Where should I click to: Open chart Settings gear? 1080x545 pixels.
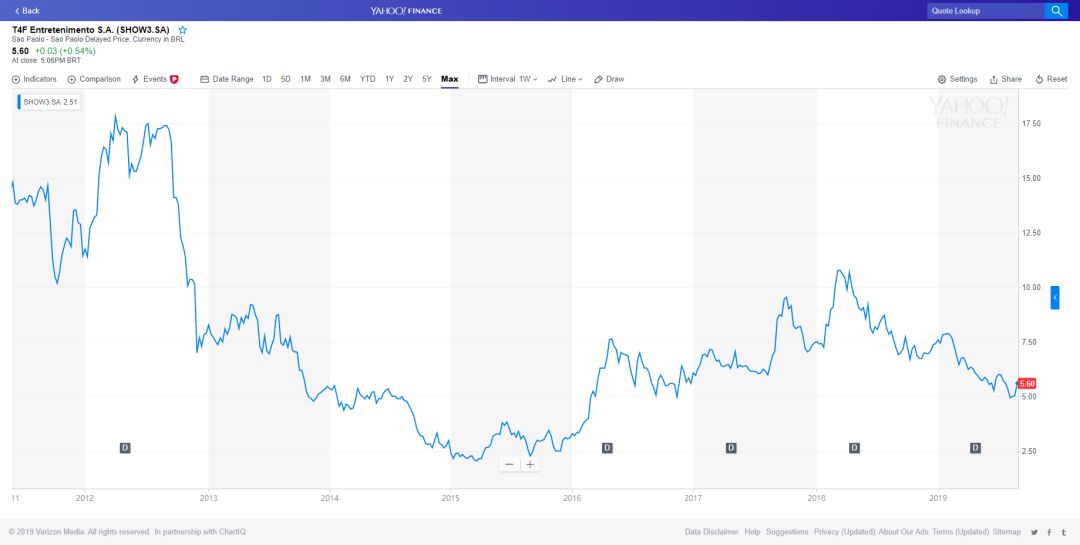point(957,79)
